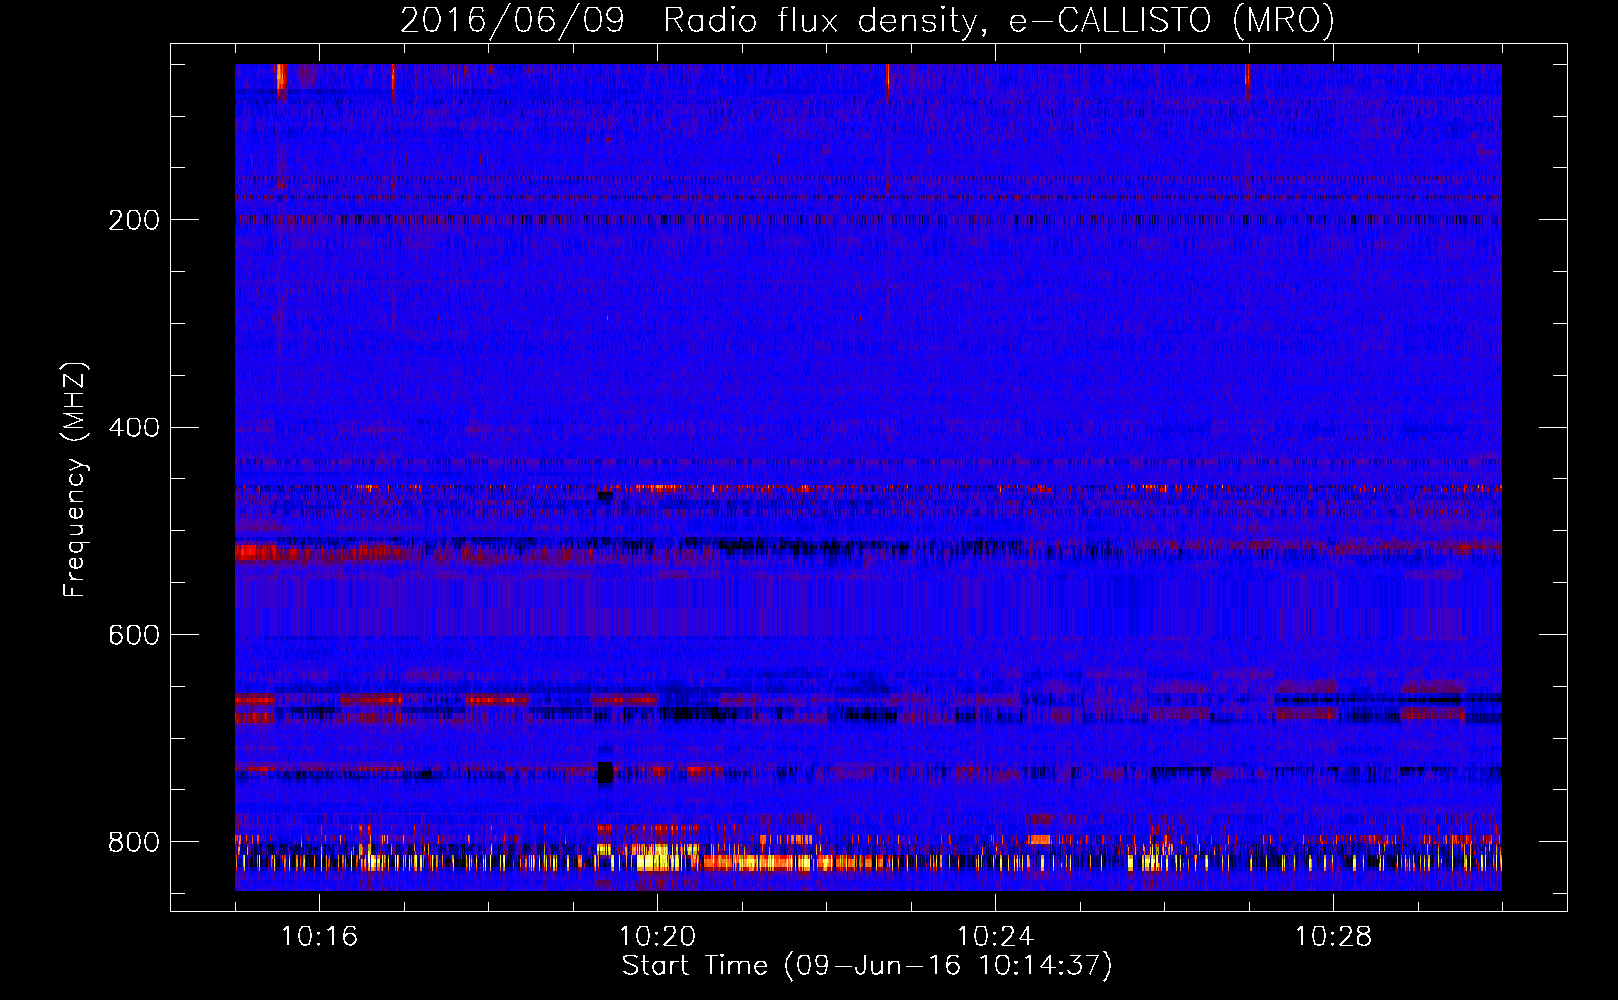Click the 10:20 time tick label
Image resolution: width=1618 pixels, height=1000 pixels.
pos(657,937)
